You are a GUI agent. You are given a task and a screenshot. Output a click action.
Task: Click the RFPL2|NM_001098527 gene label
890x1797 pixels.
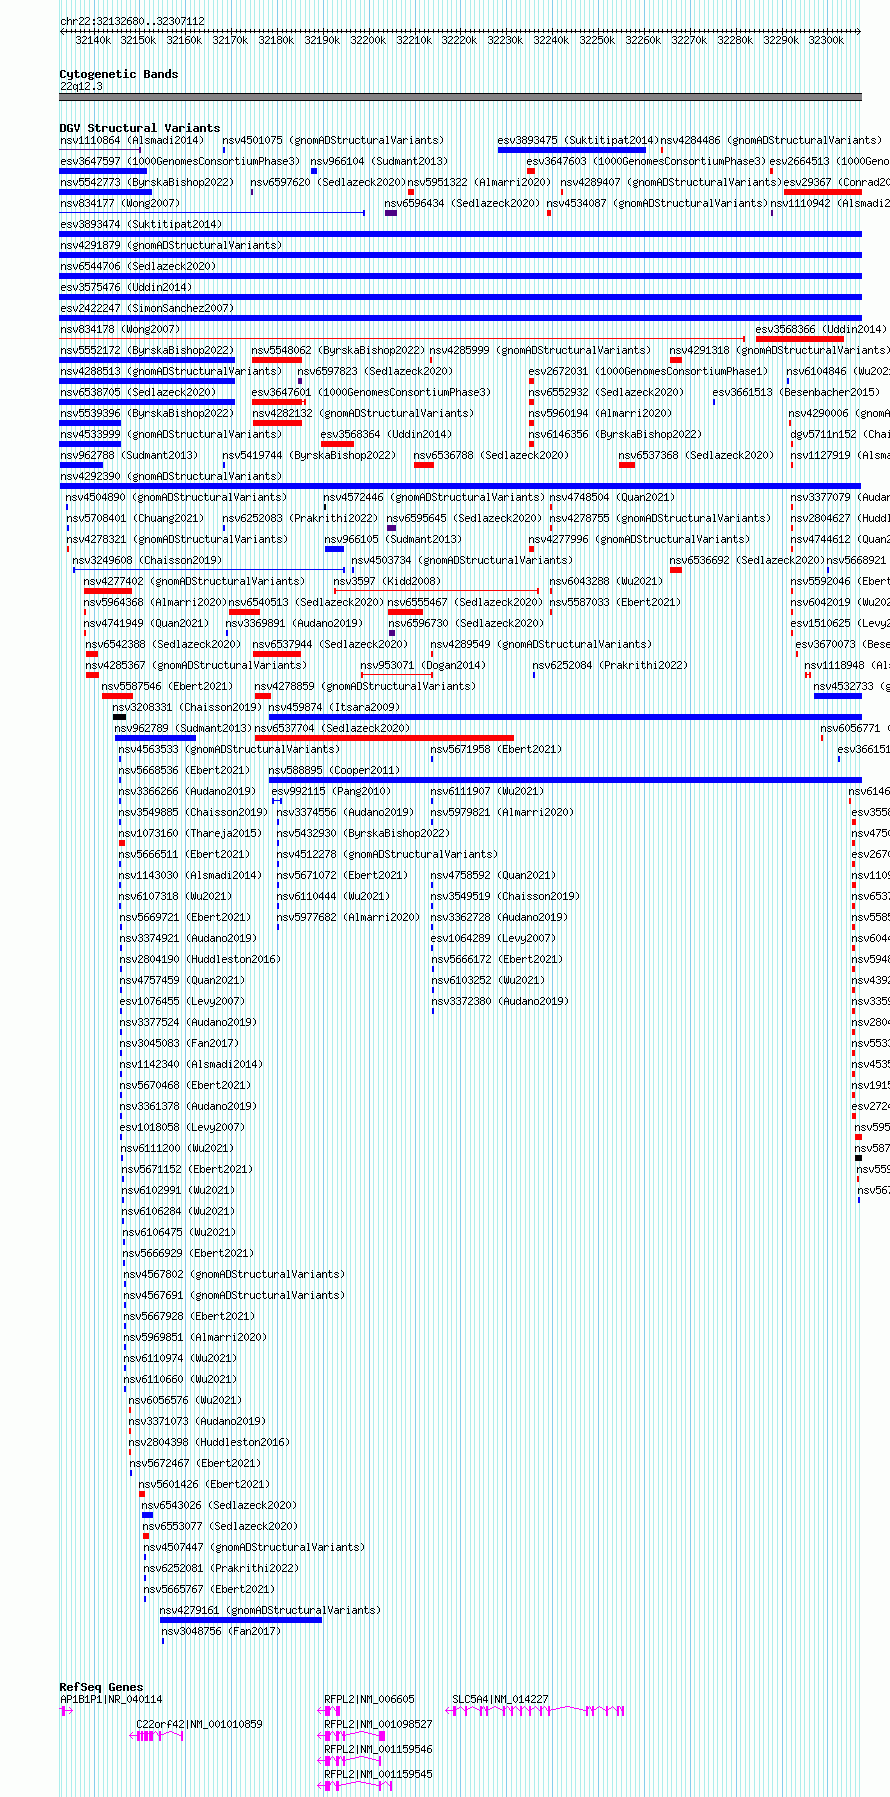click(378, 1724)
